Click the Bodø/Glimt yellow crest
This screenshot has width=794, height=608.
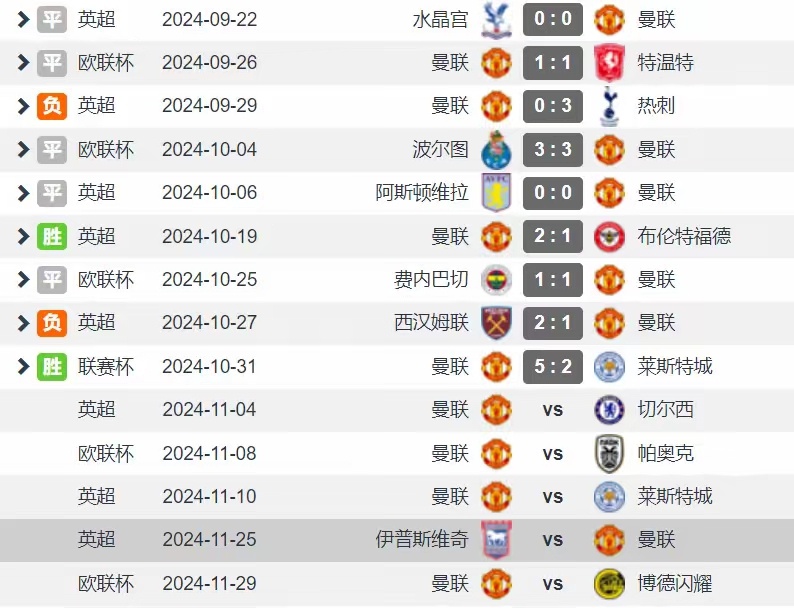[x=609, y=583]
